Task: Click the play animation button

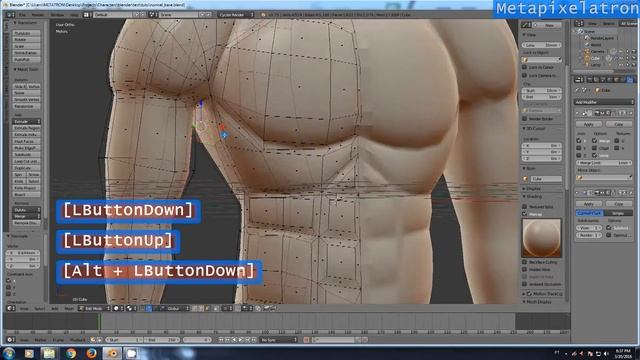Action: pos(241,340)
